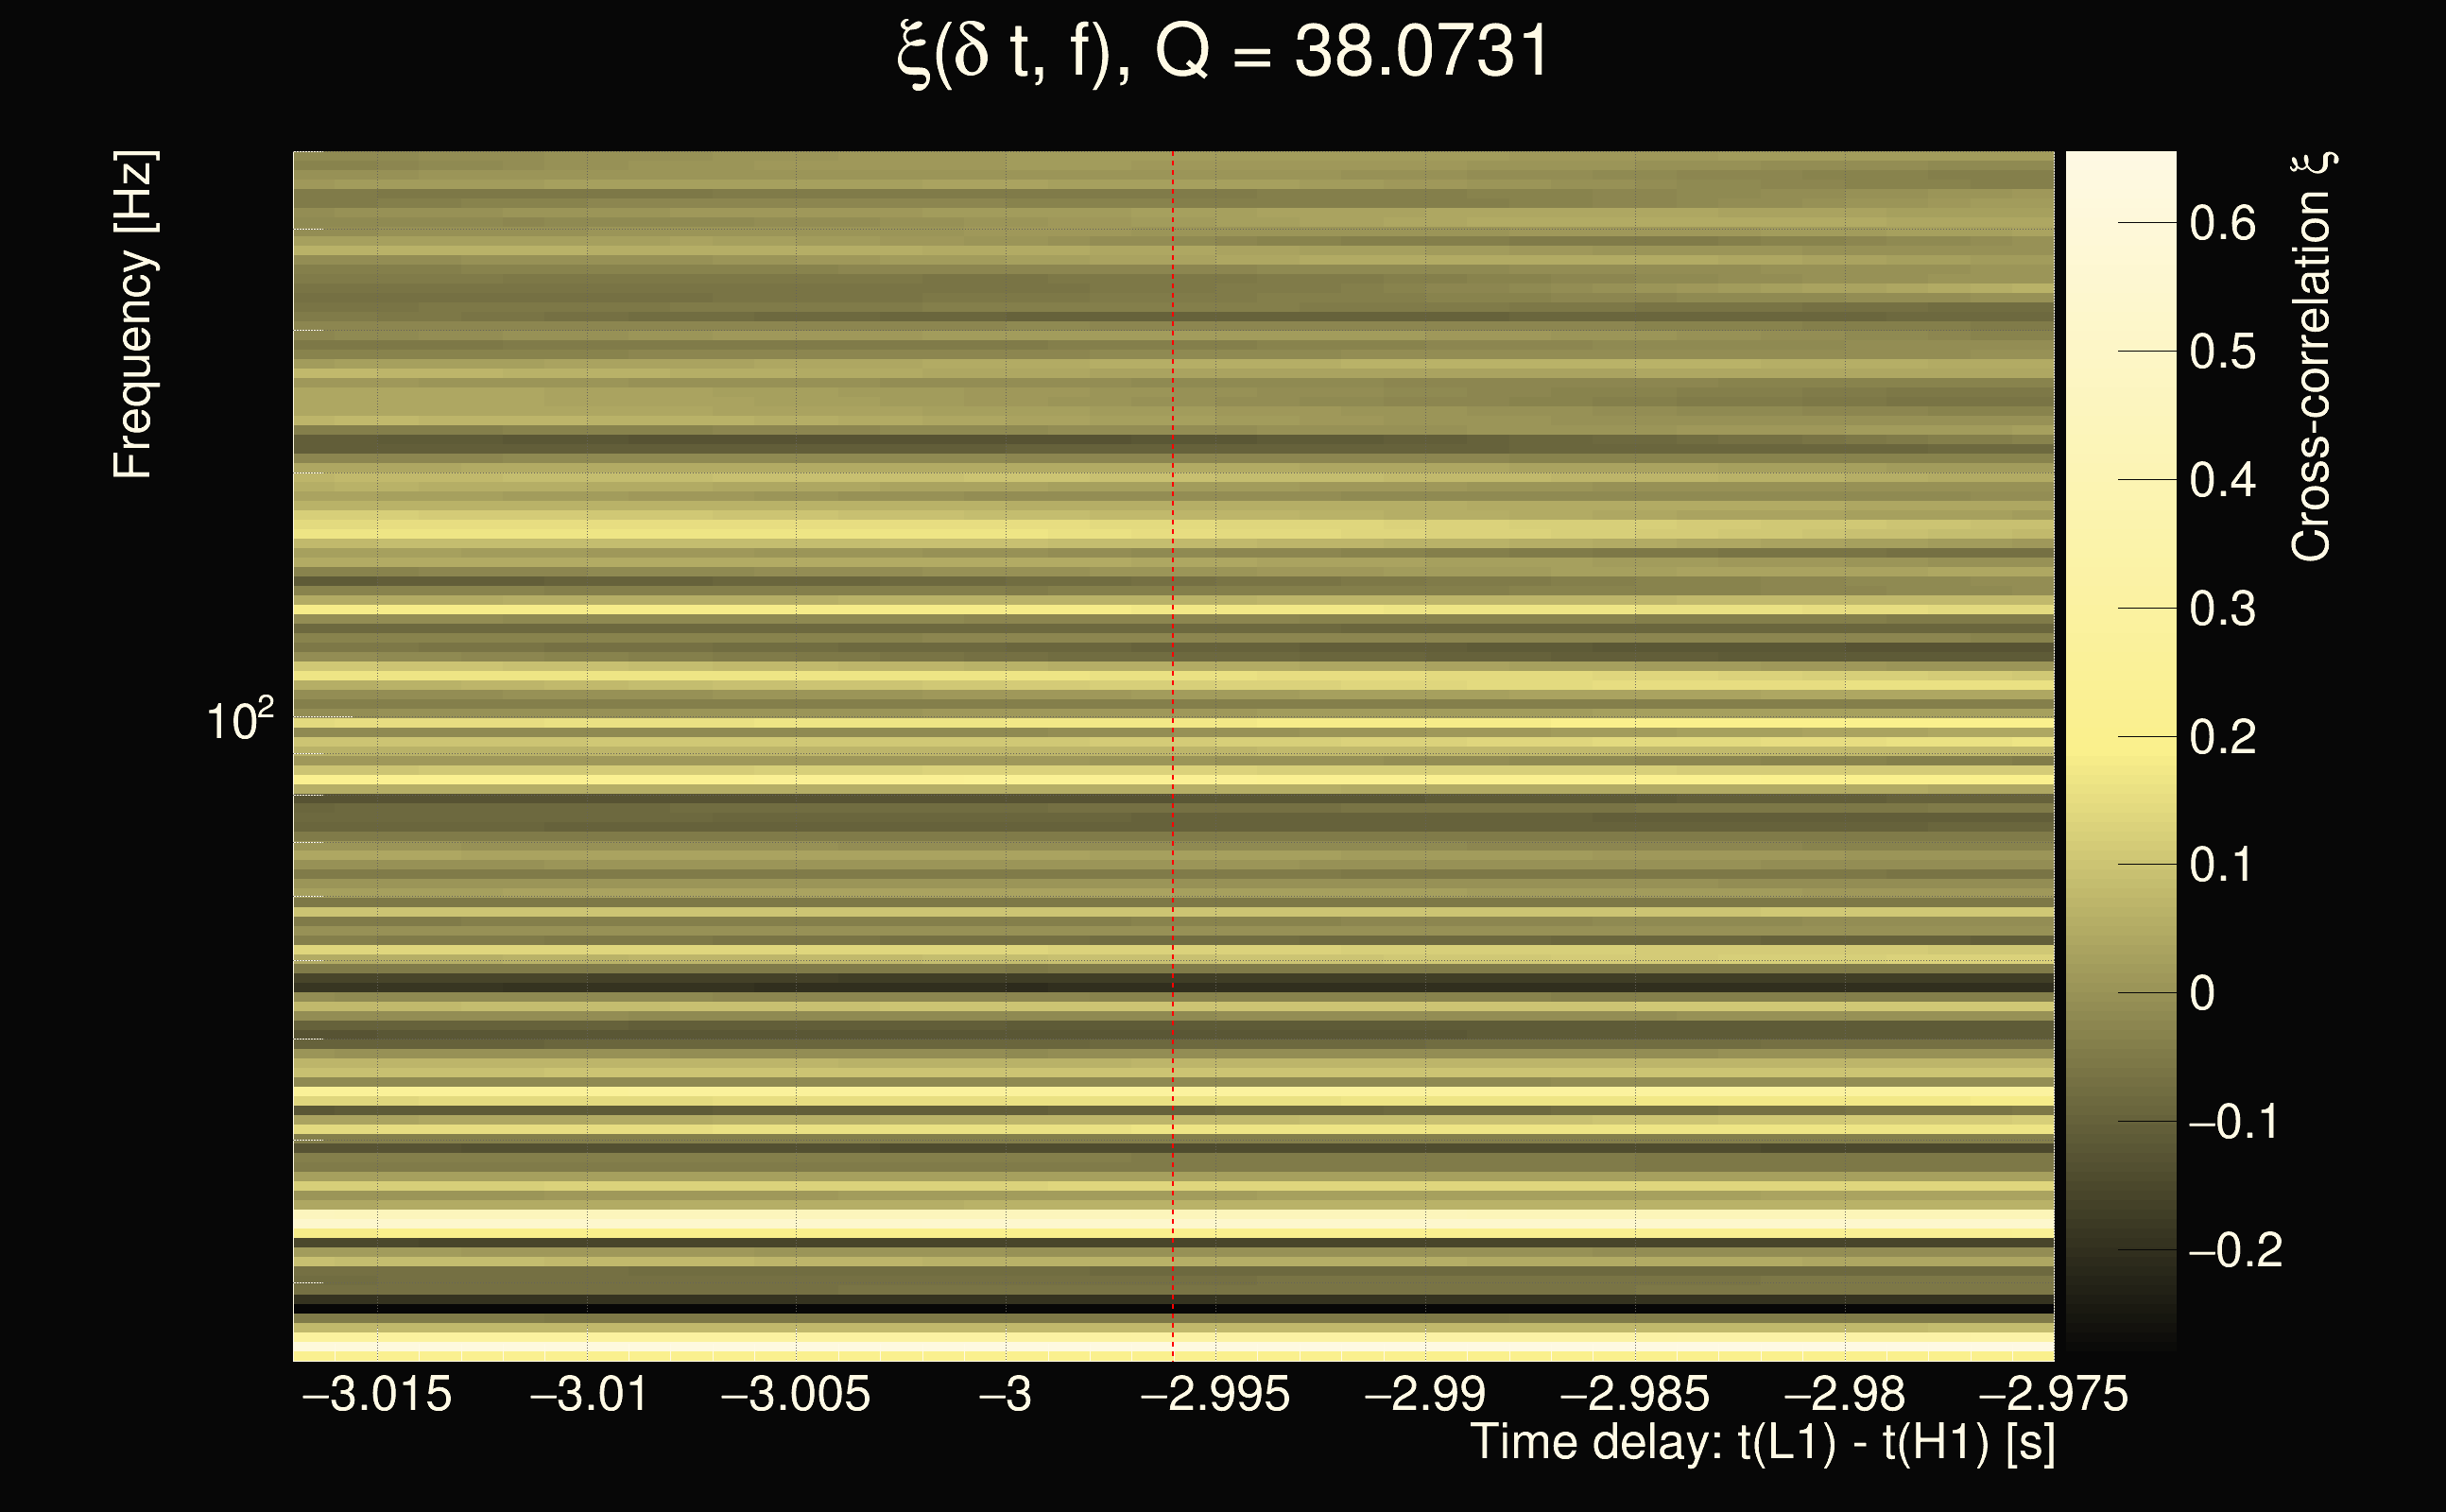Click the –2.975 x-axis tick label
This screenshot has height=1512, width=2446.
(x=2053, y=1394)
